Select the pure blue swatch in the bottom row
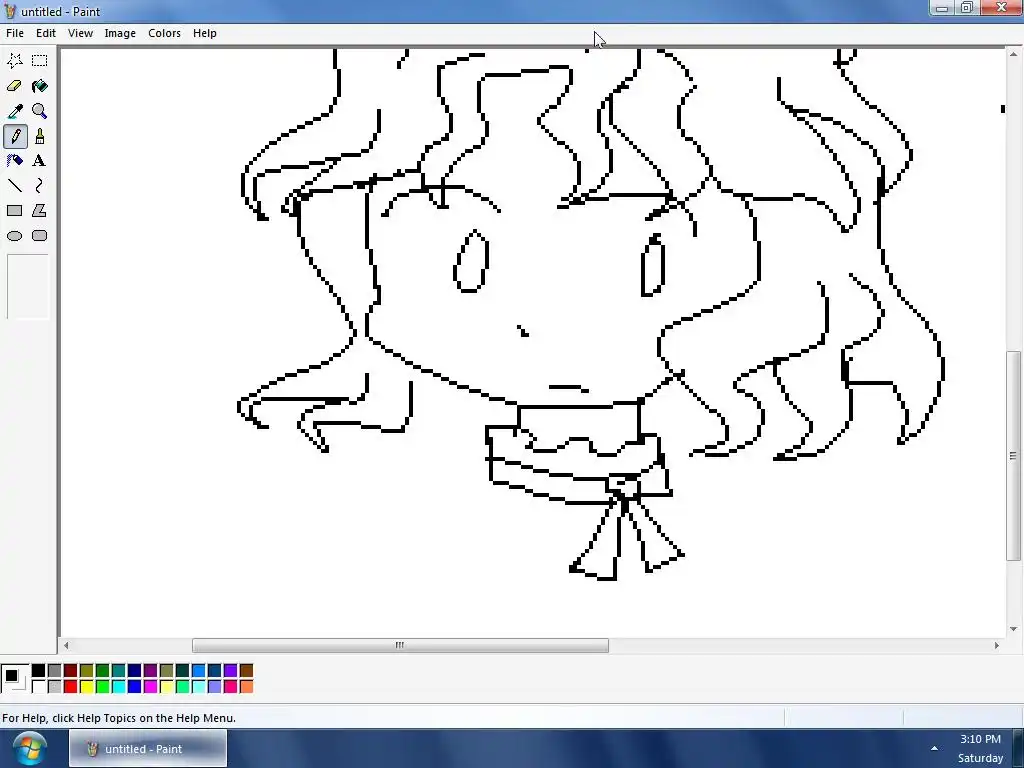This screenshot has width=1024, height=768. coord(135,686)
